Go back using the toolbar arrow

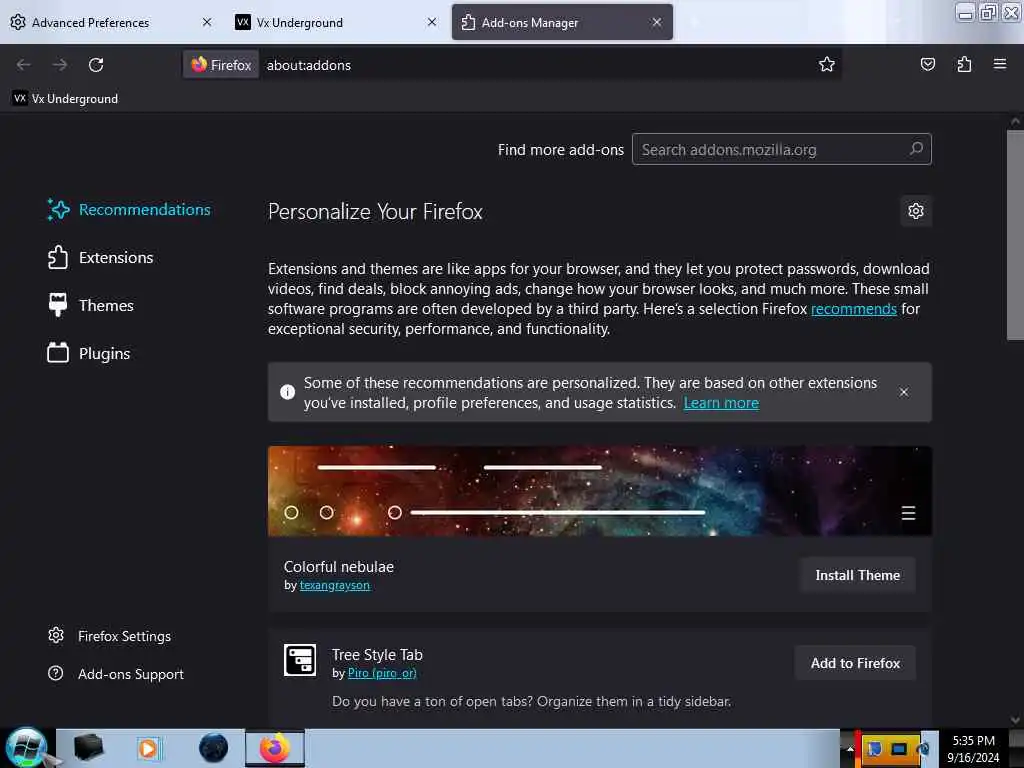point(24,65)
